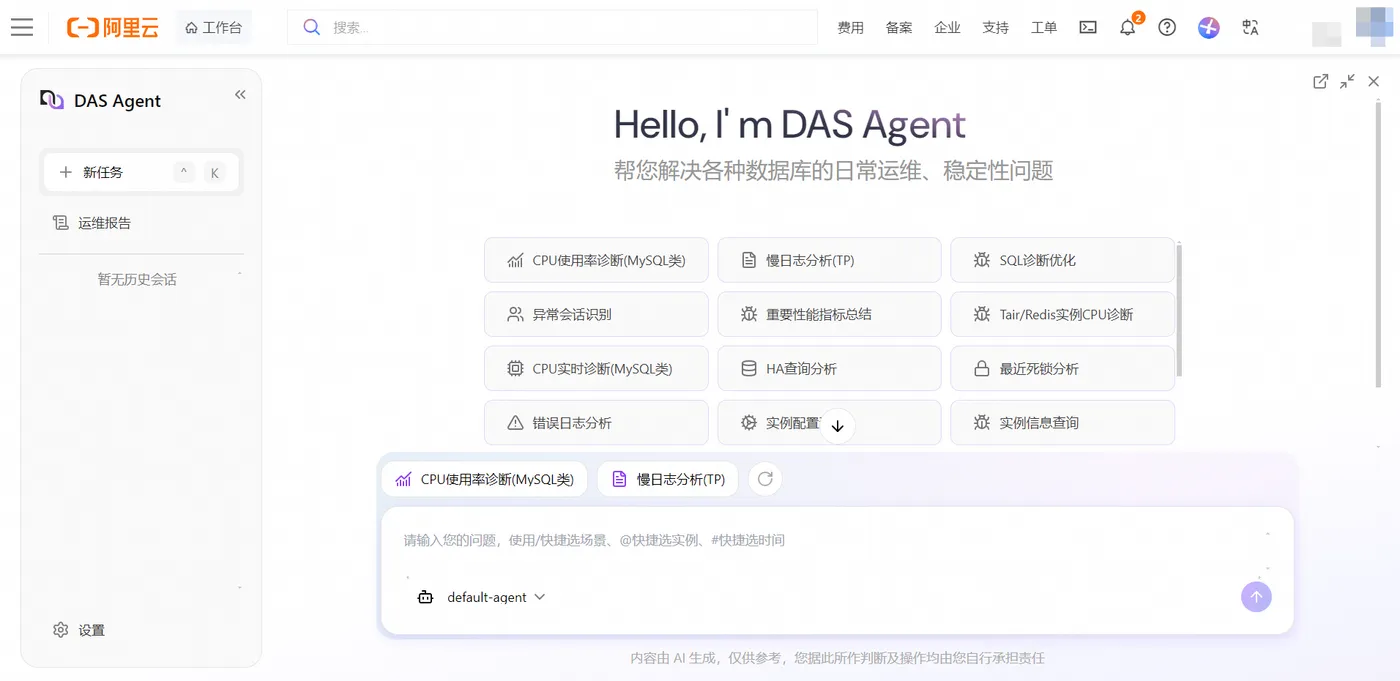Choose 异常会话识别 scenario card
The height and width of the screenshot is (681, 1400).
[596, 314]
